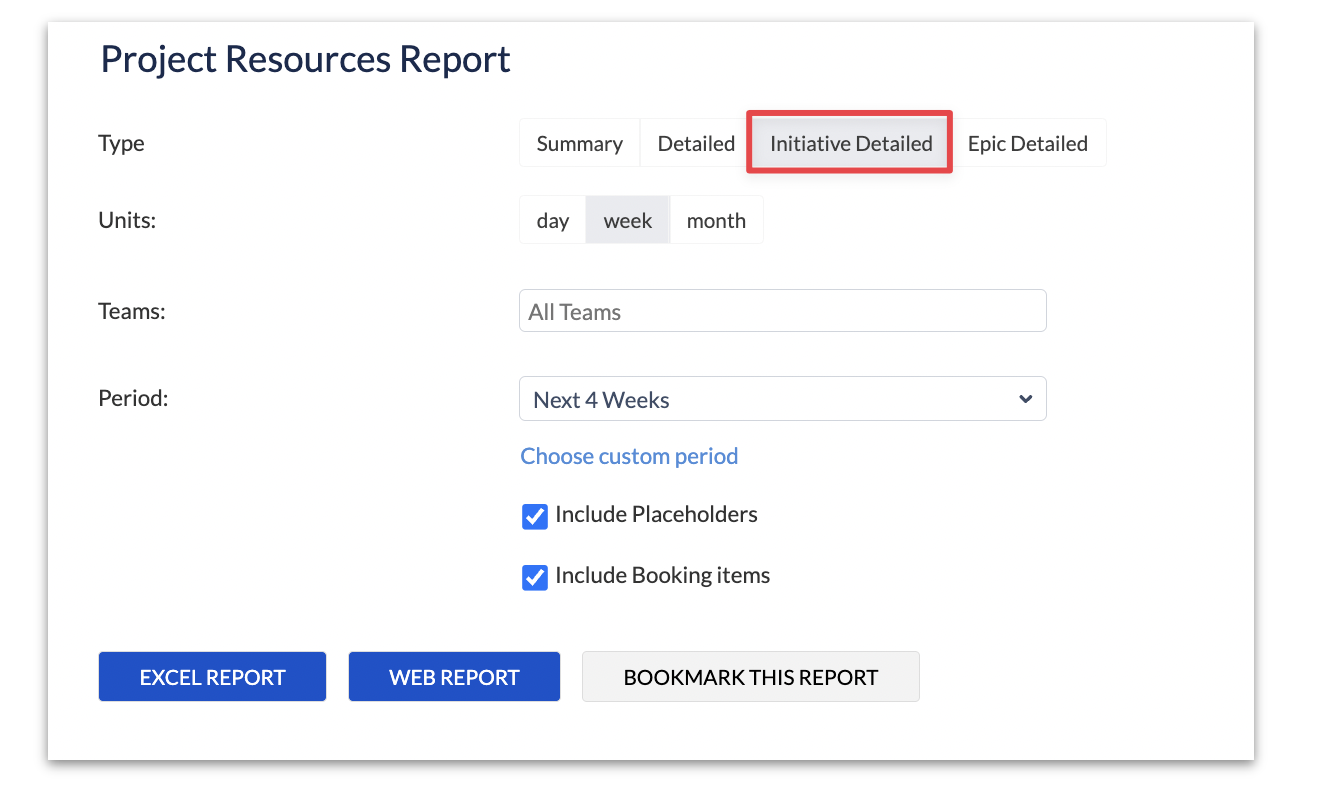Switch to the Detailed report type

click(696, 144)
